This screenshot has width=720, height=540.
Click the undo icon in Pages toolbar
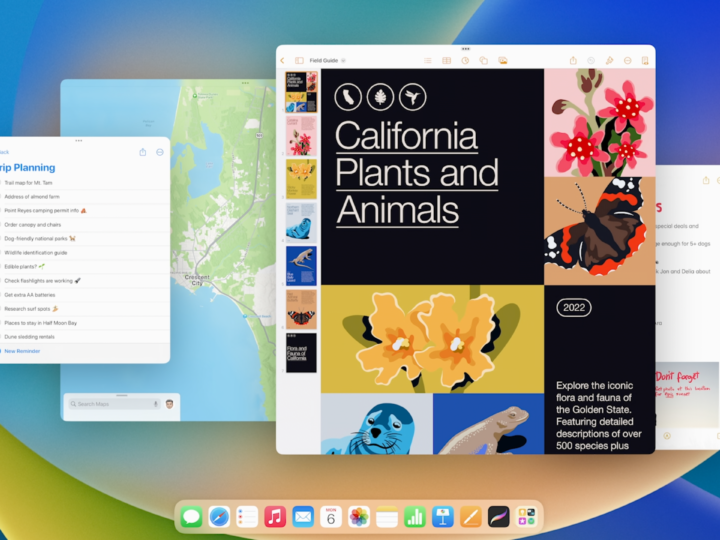tap(591, 61)
